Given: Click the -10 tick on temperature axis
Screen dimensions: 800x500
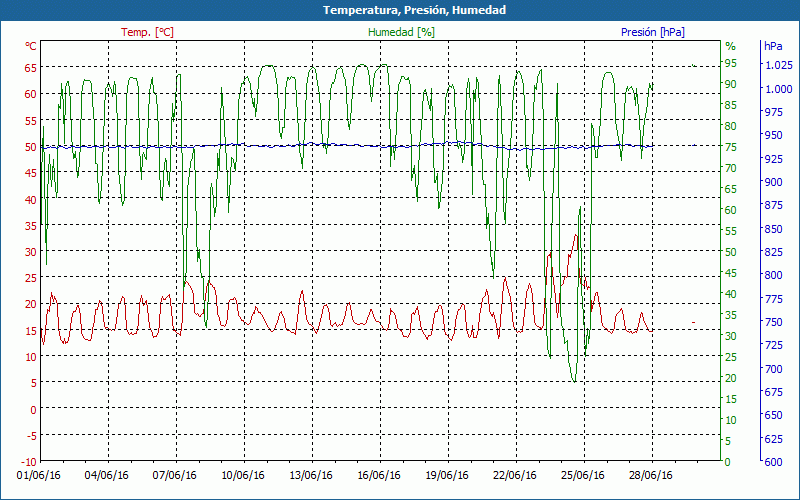Looking at the screenshot, I should point(29,462).
